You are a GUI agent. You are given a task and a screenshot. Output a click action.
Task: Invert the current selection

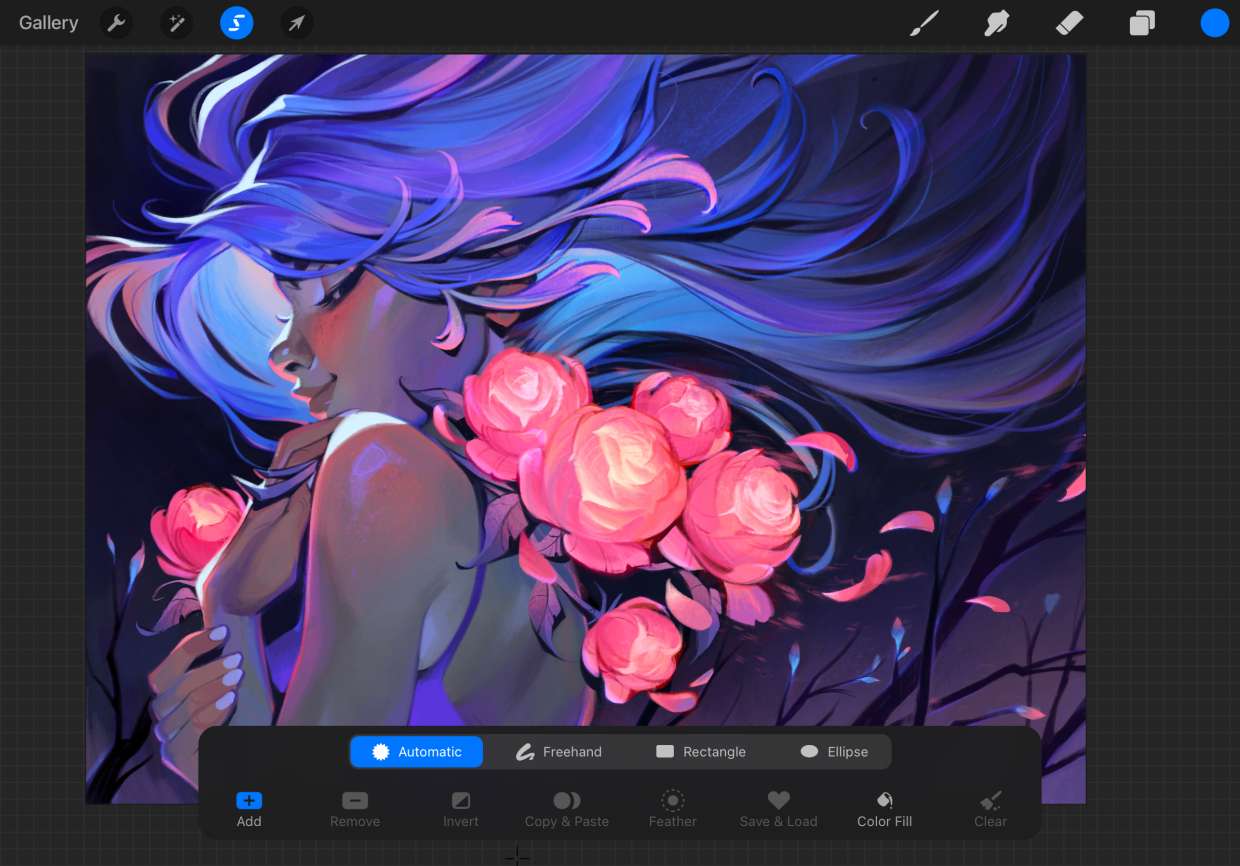click(461, 809)
